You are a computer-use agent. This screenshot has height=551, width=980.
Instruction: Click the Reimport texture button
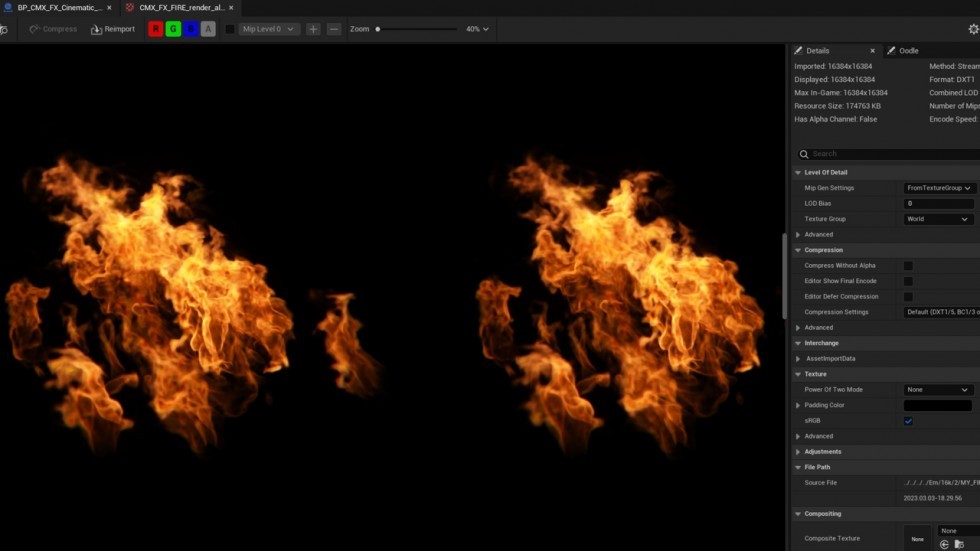tap(112, 29)
